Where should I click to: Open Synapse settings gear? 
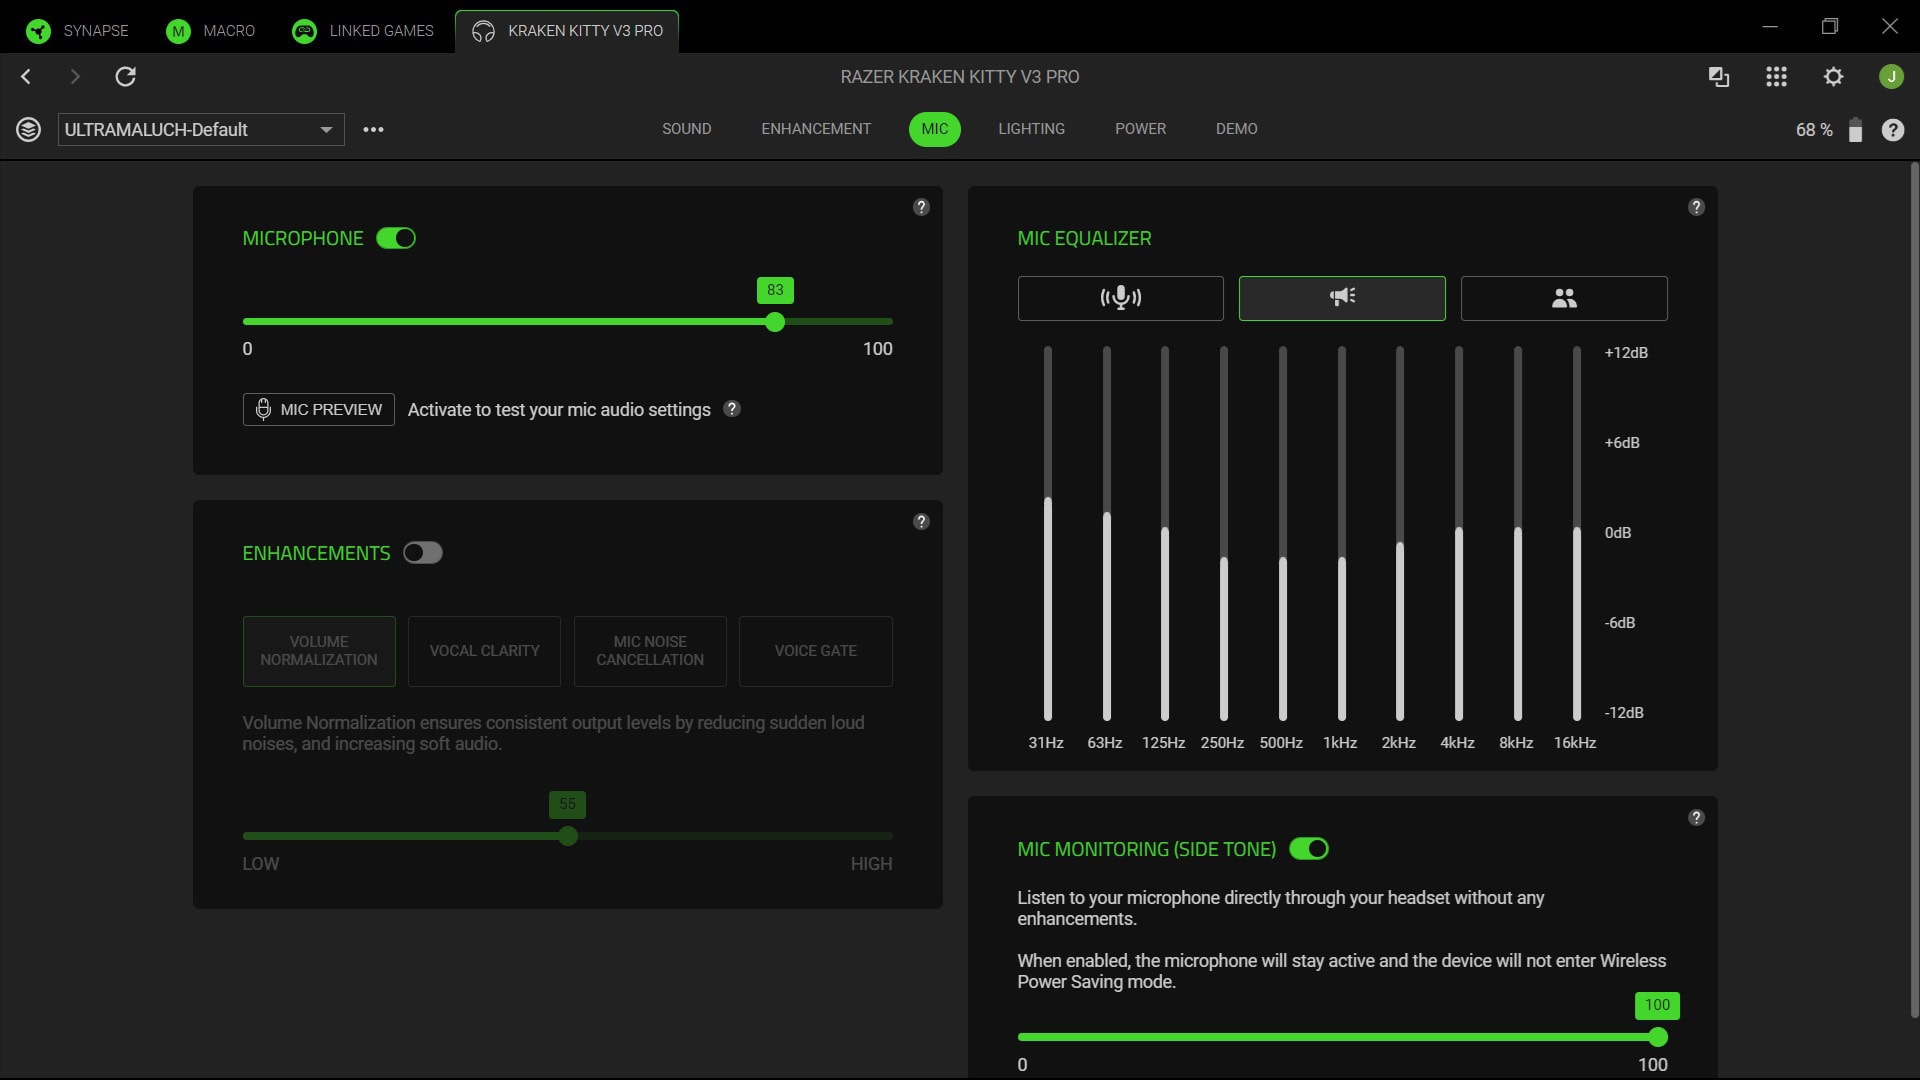tap(1834, 76)
